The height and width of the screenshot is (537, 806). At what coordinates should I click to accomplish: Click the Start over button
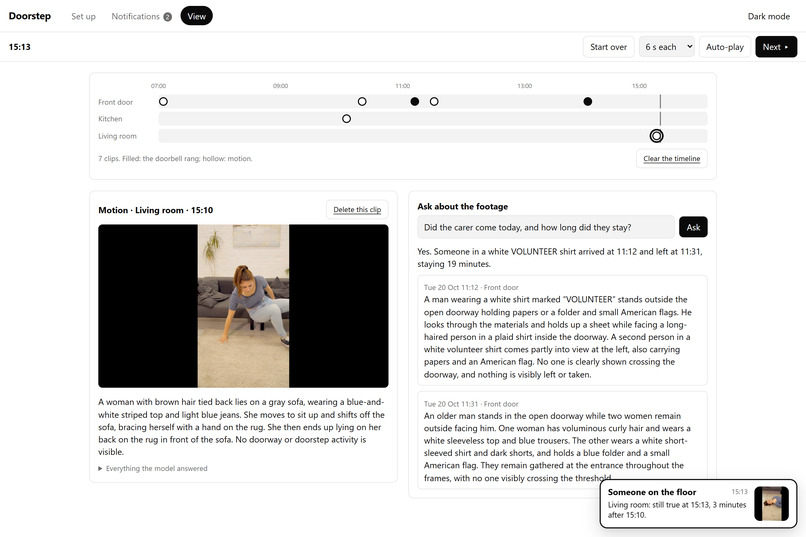[x=609, y=47]
